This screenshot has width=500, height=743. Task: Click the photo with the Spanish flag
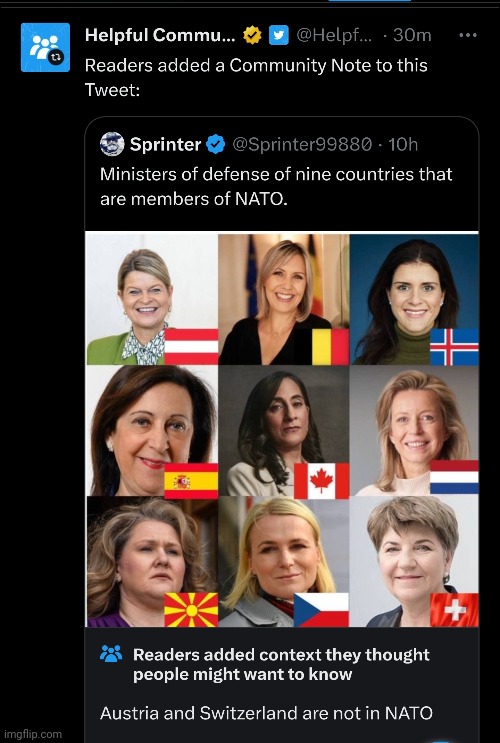tap(152, 431)
